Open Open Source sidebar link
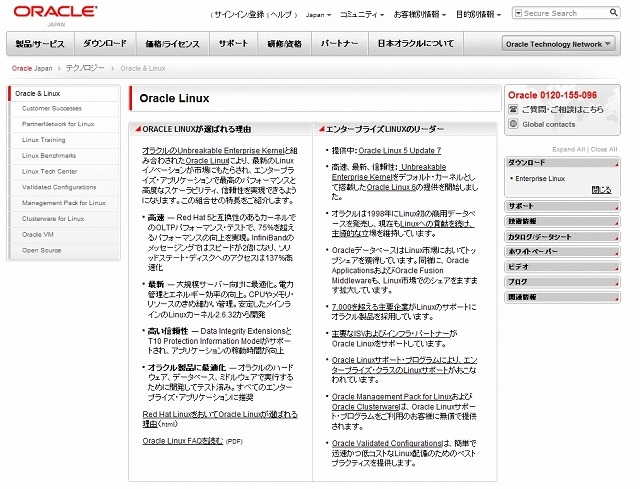 coord(42,250)
